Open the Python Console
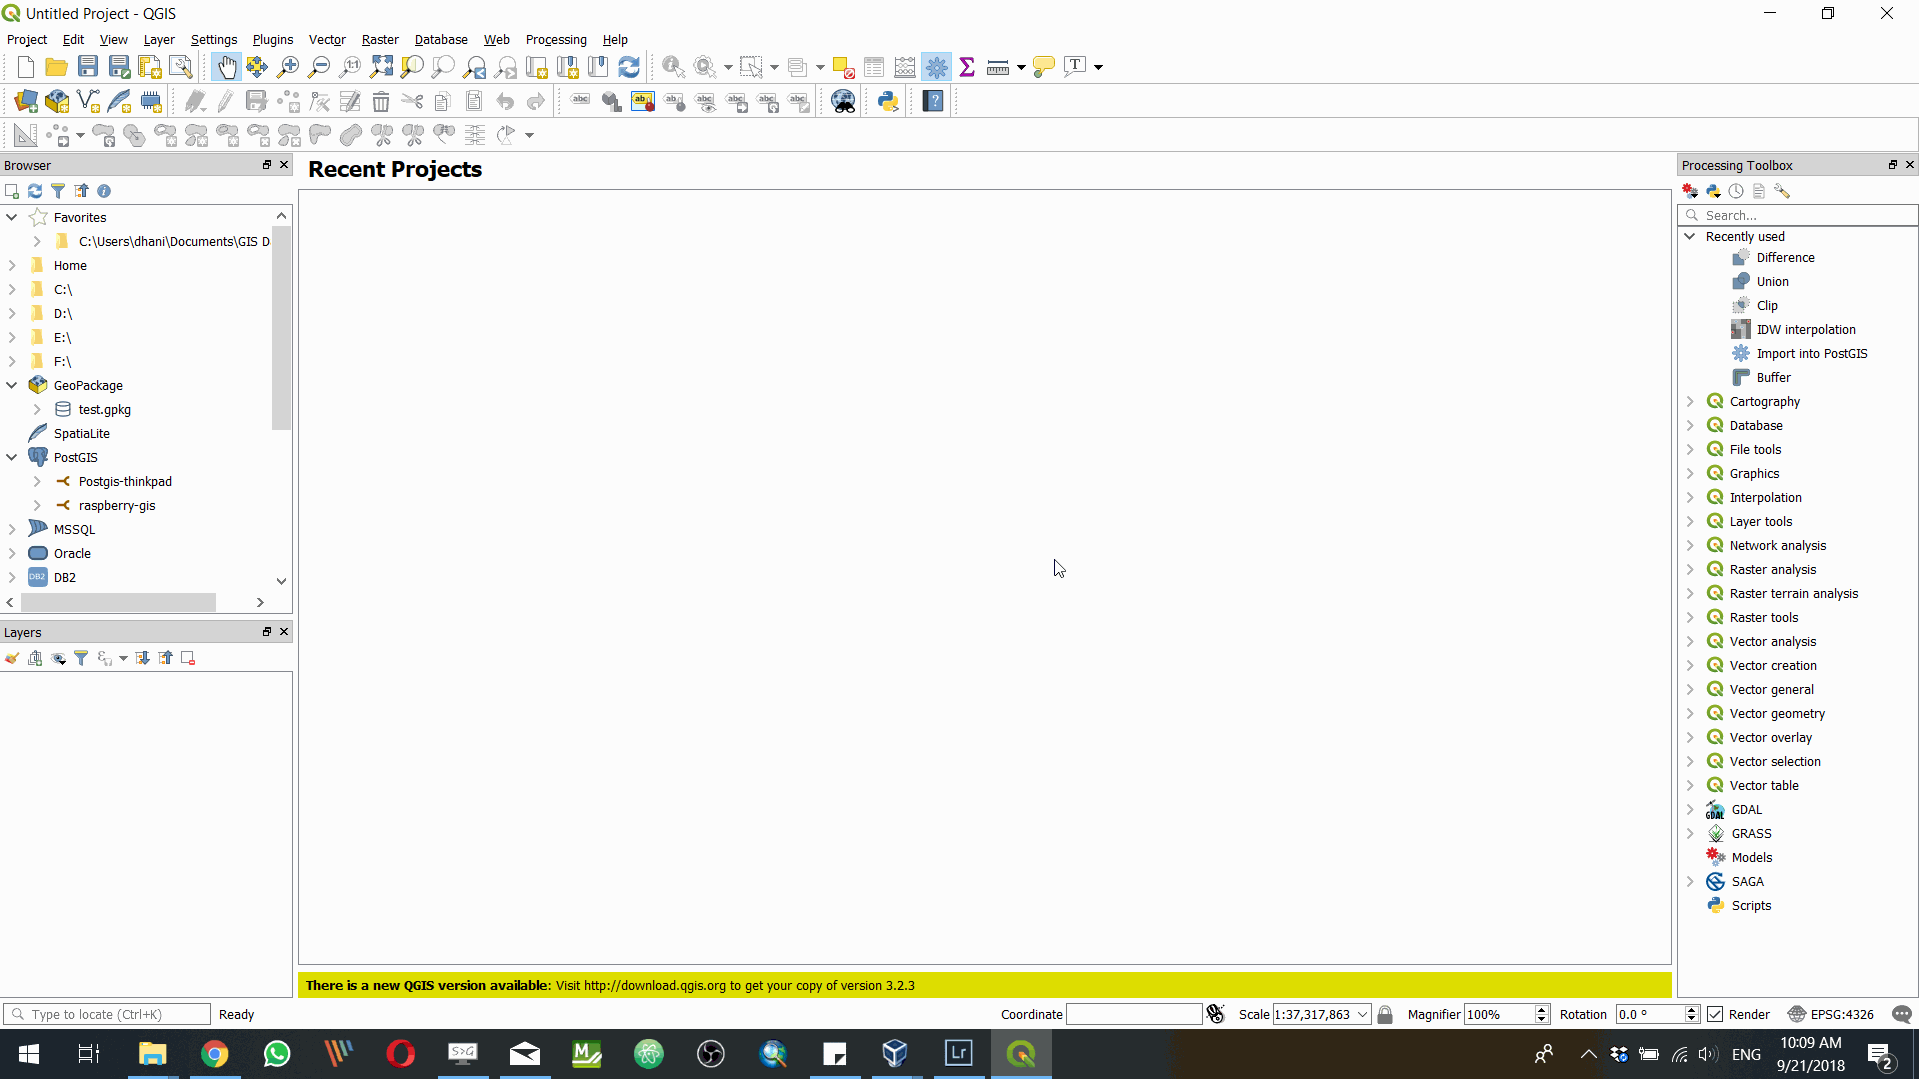The width and height of the screenshot is (1919, 1079). pyautogui.click(x=888, y=100)
